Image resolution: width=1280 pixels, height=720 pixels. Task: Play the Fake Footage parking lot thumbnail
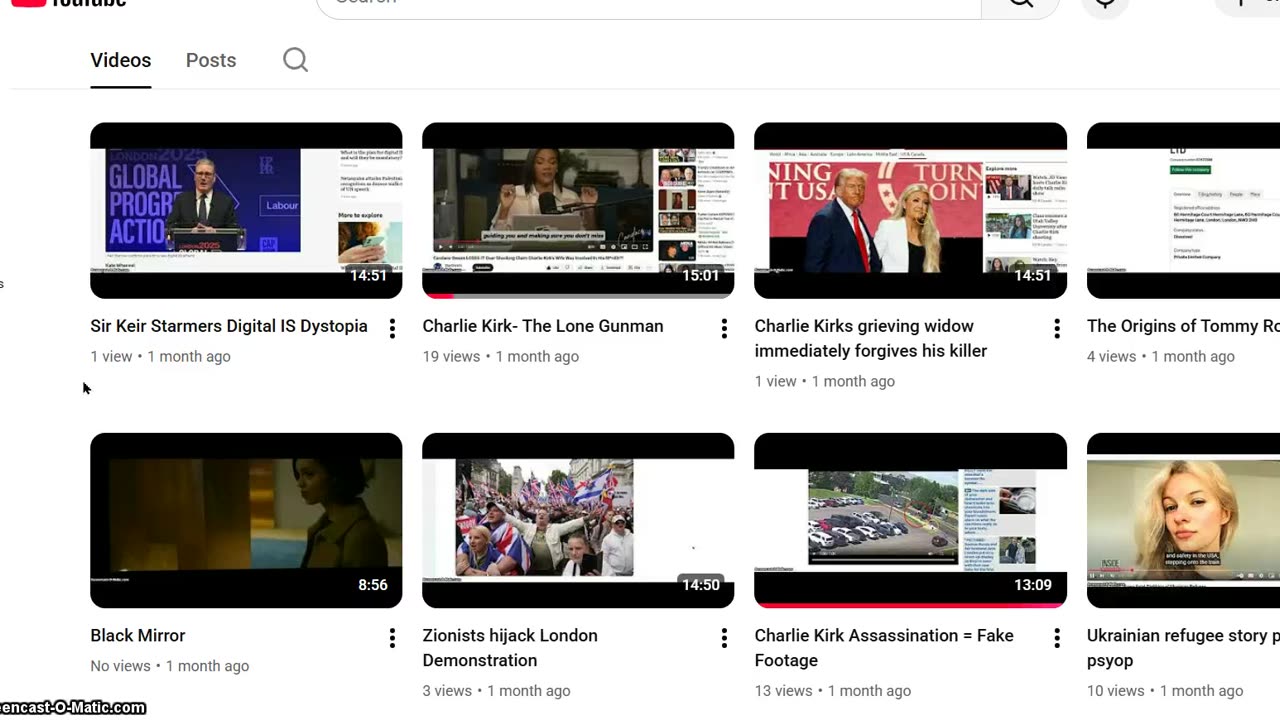pyautogui.click(x=910, y=520)
